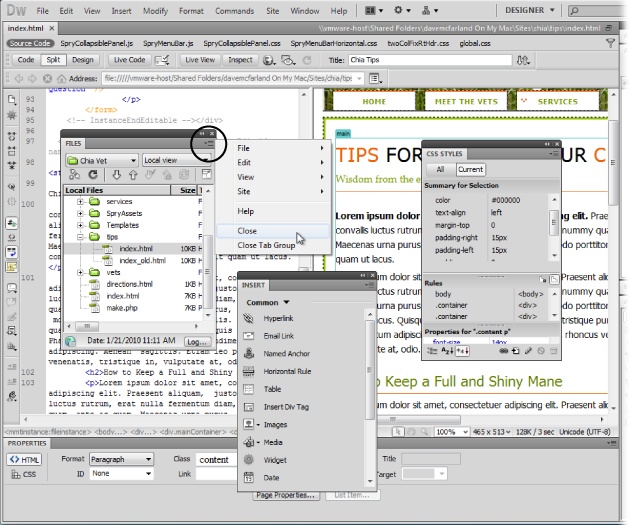Click Visual Aids eye icon in document toolbar
Screen dimensions: 630x525
click(288, 60)
